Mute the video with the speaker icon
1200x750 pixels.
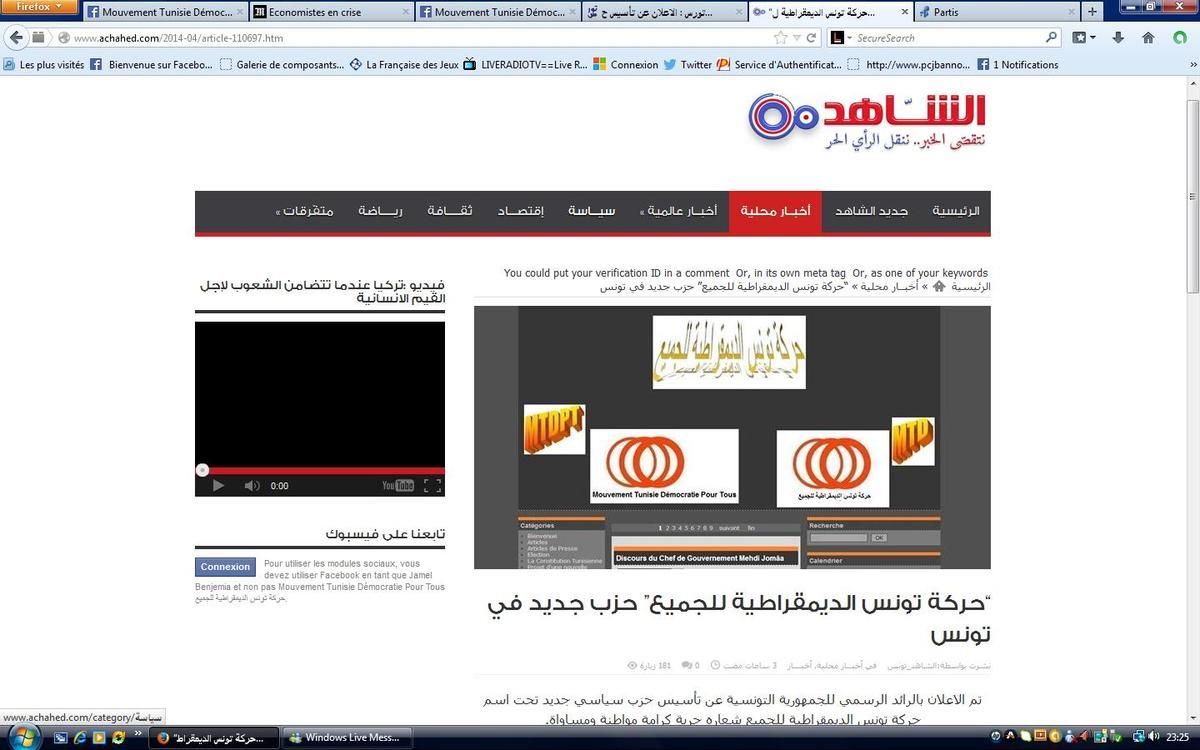(252, 486)
